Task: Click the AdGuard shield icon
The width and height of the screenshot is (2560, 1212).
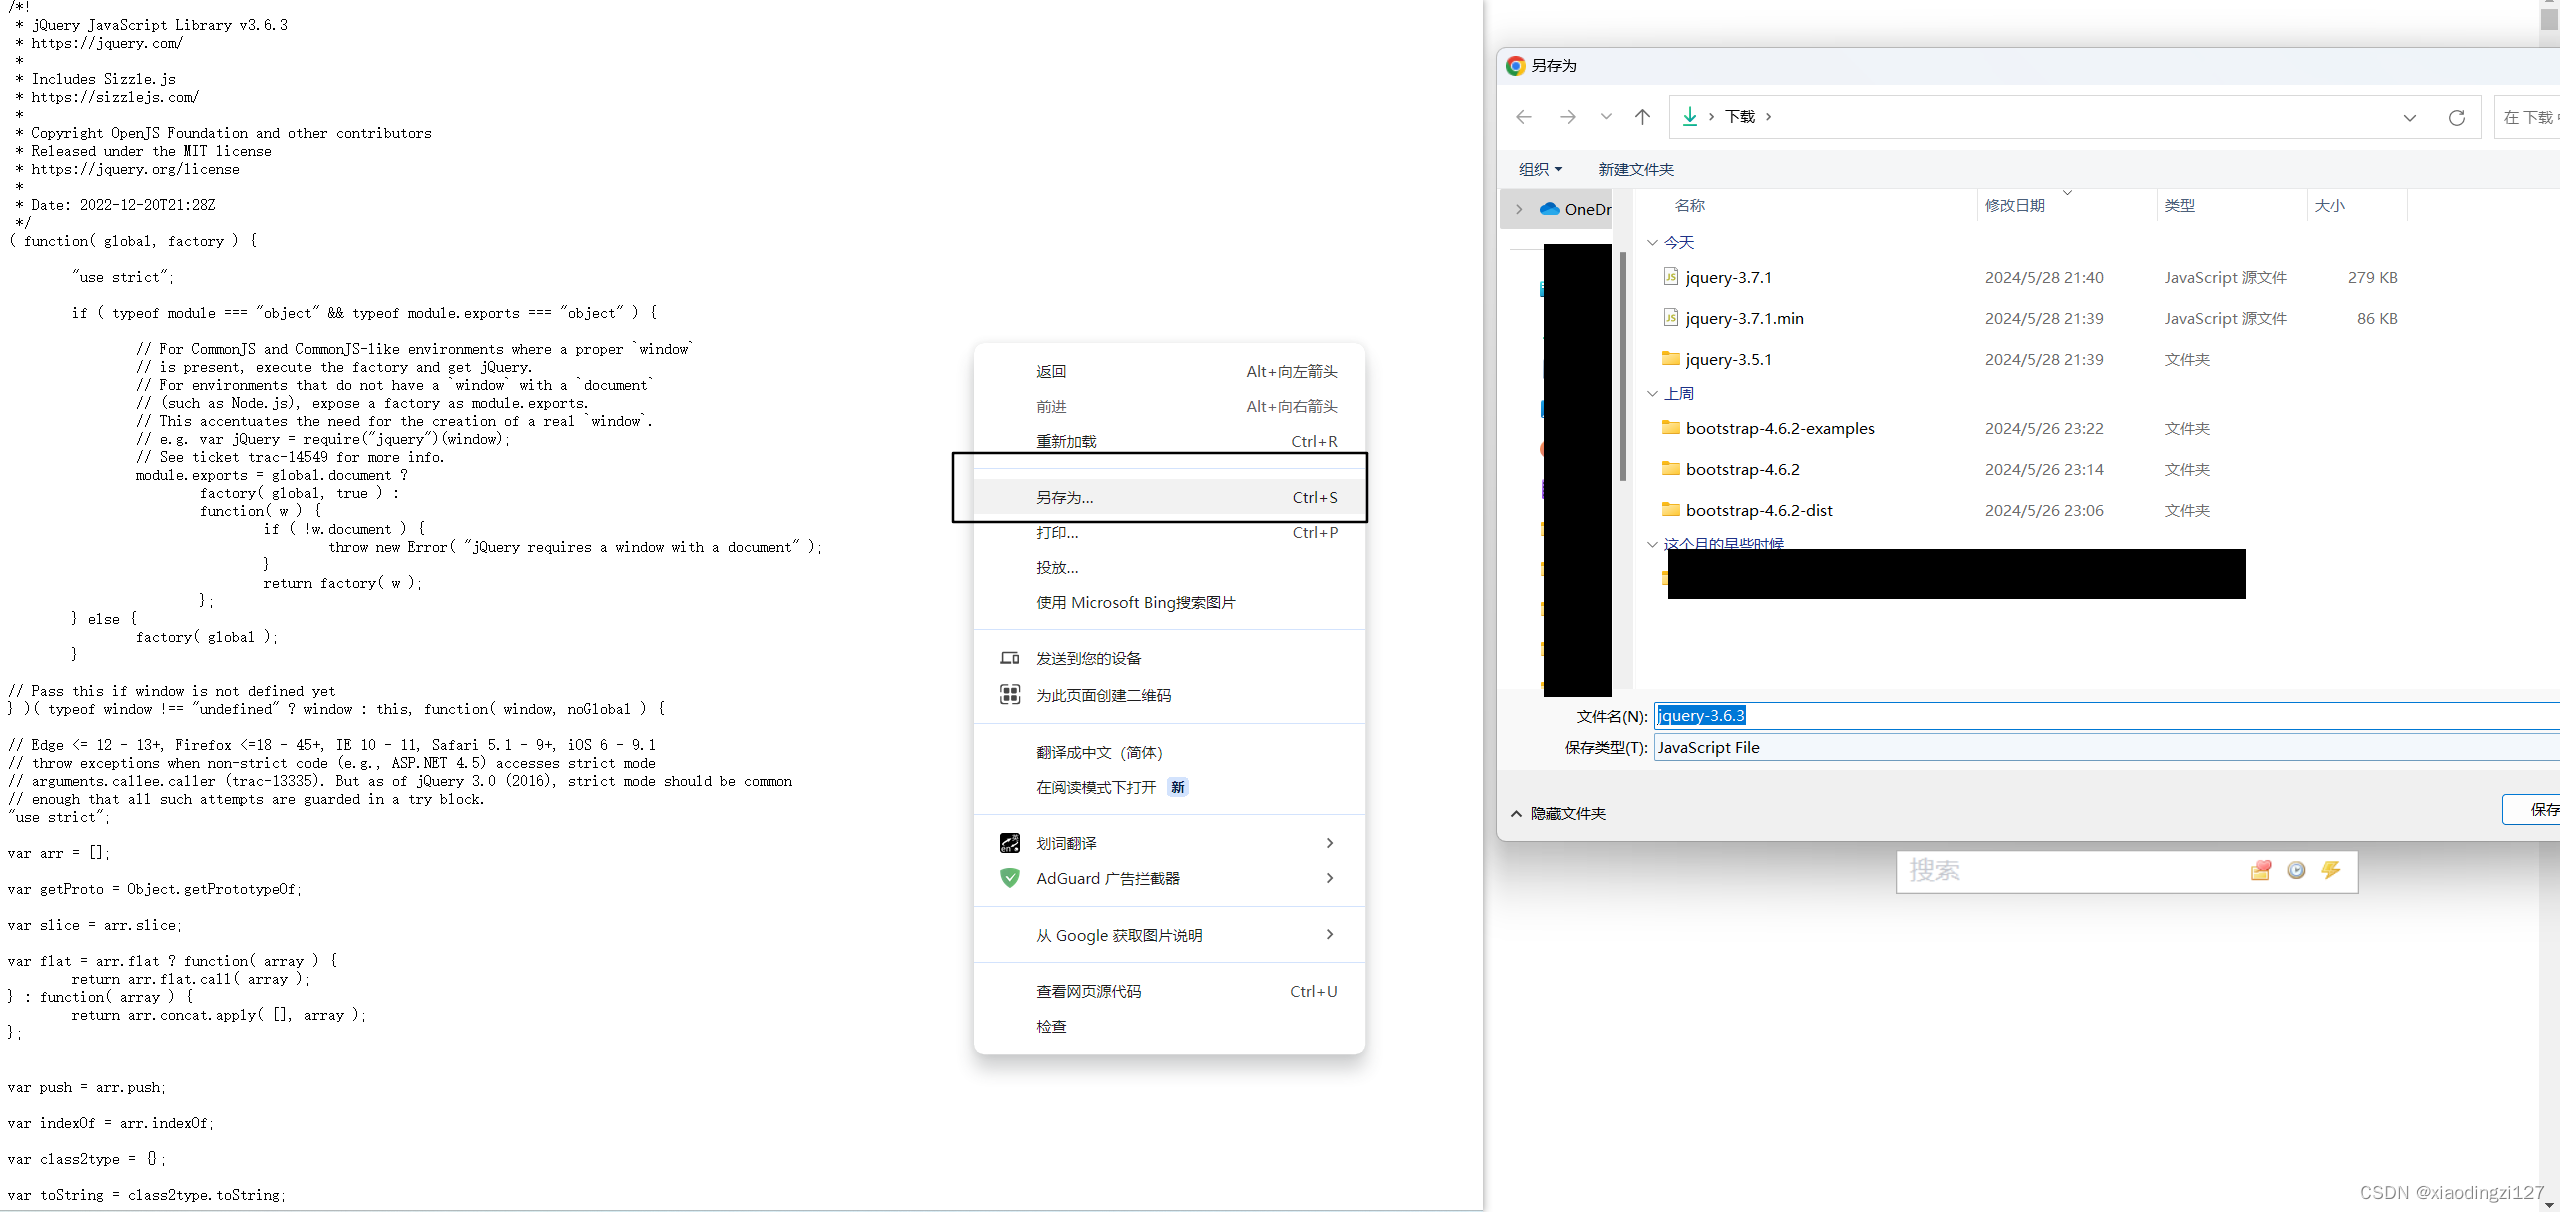Action: tap(1010, 878)
